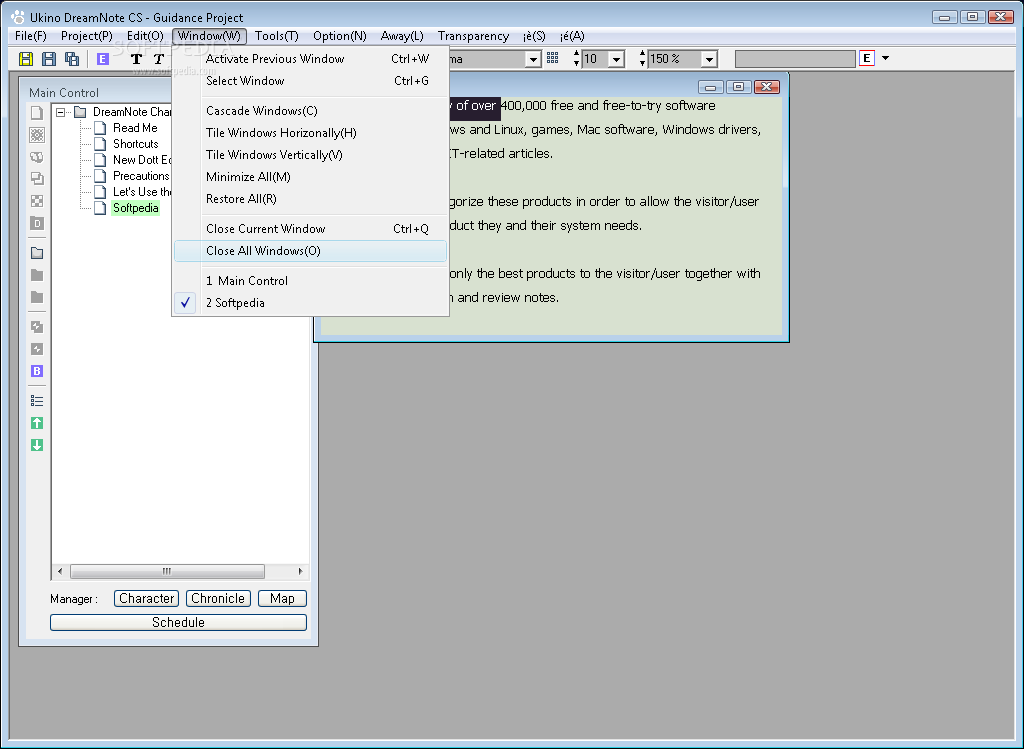Open the Tools(T) menu

click(x=277, y=36)
